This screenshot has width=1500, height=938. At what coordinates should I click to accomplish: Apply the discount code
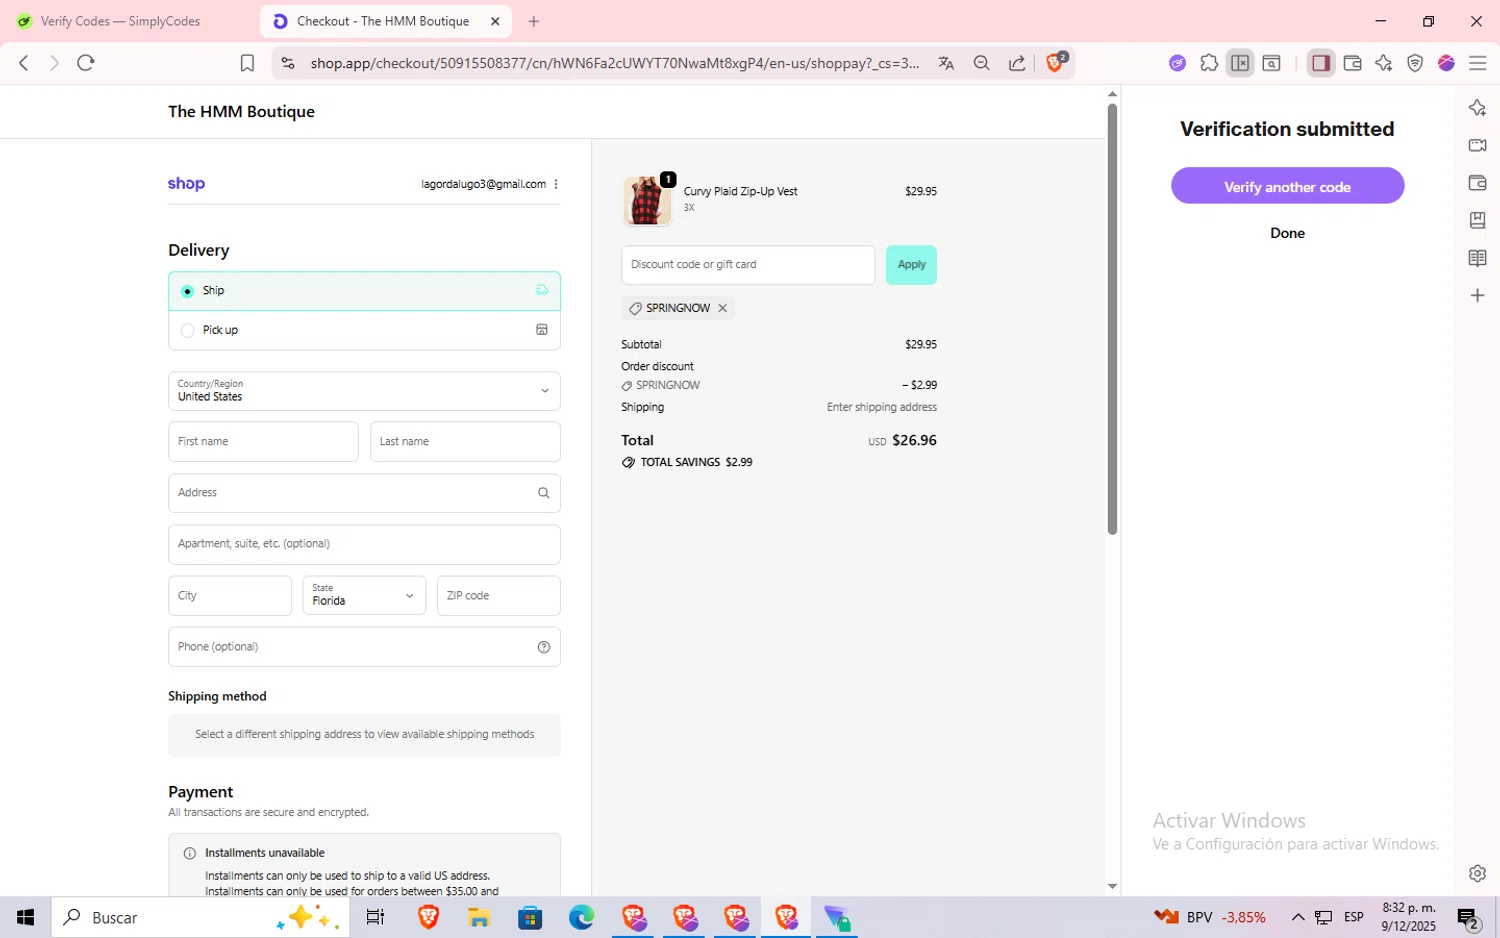(x=911, y=265)
